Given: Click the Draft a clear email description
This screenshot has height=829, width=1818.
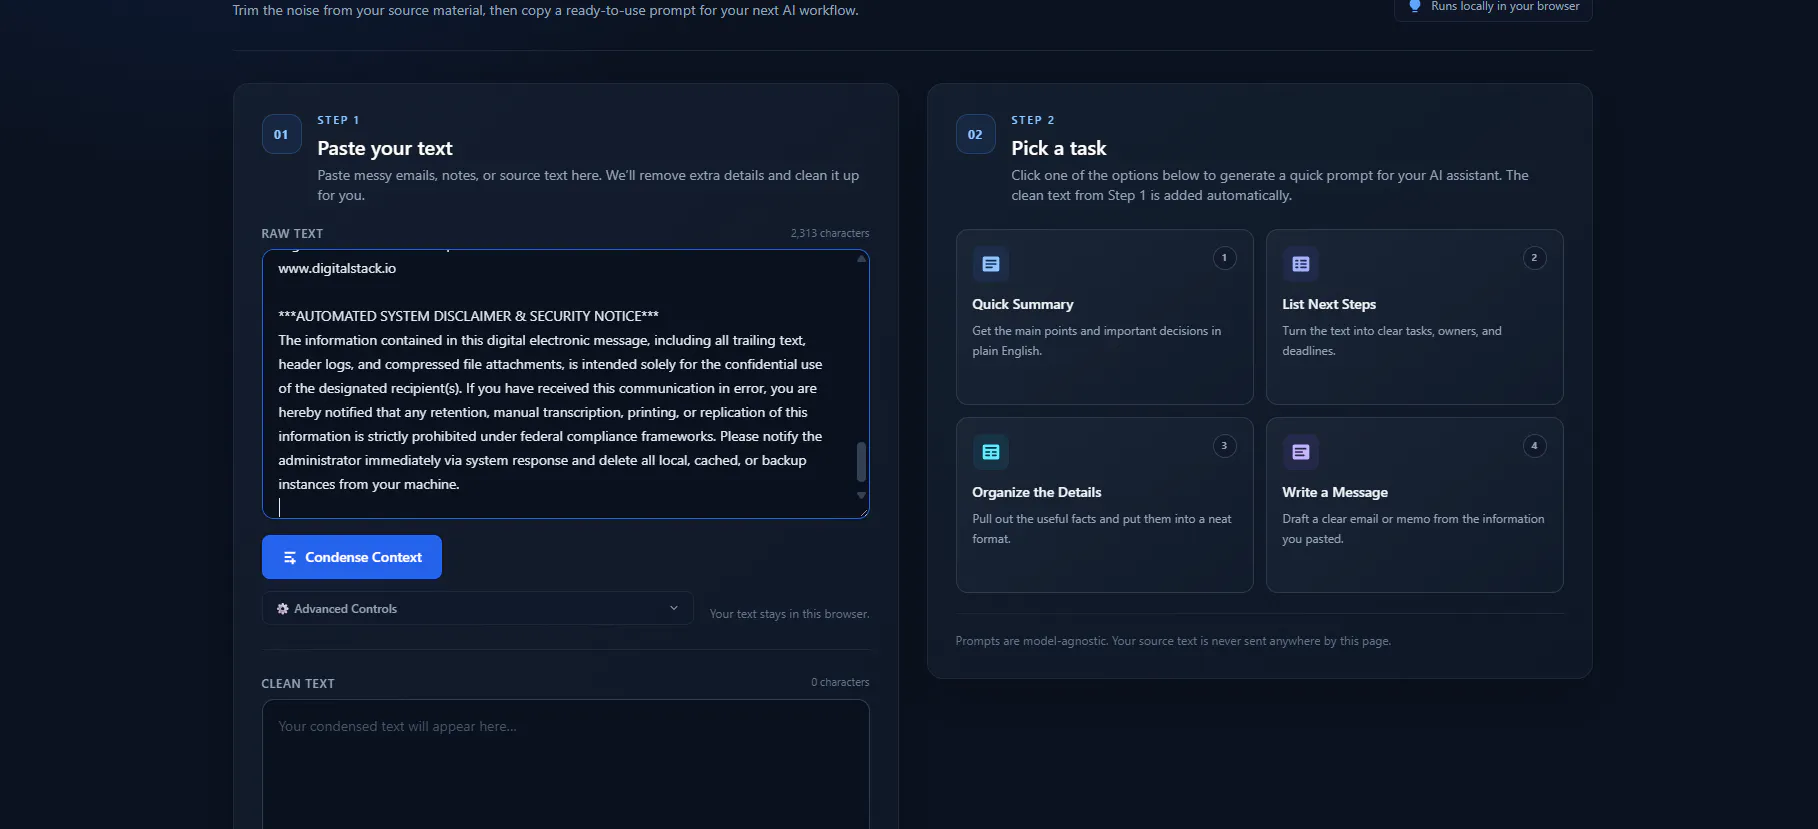Looking at the screenshot, I should tap(1413, 529).
